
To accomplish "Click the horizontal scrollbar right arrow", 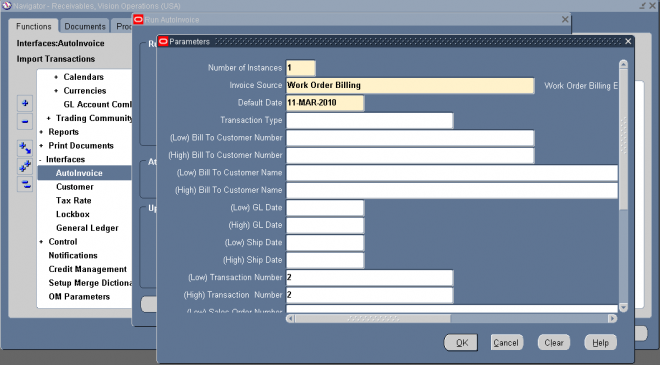I will [613, 319].
